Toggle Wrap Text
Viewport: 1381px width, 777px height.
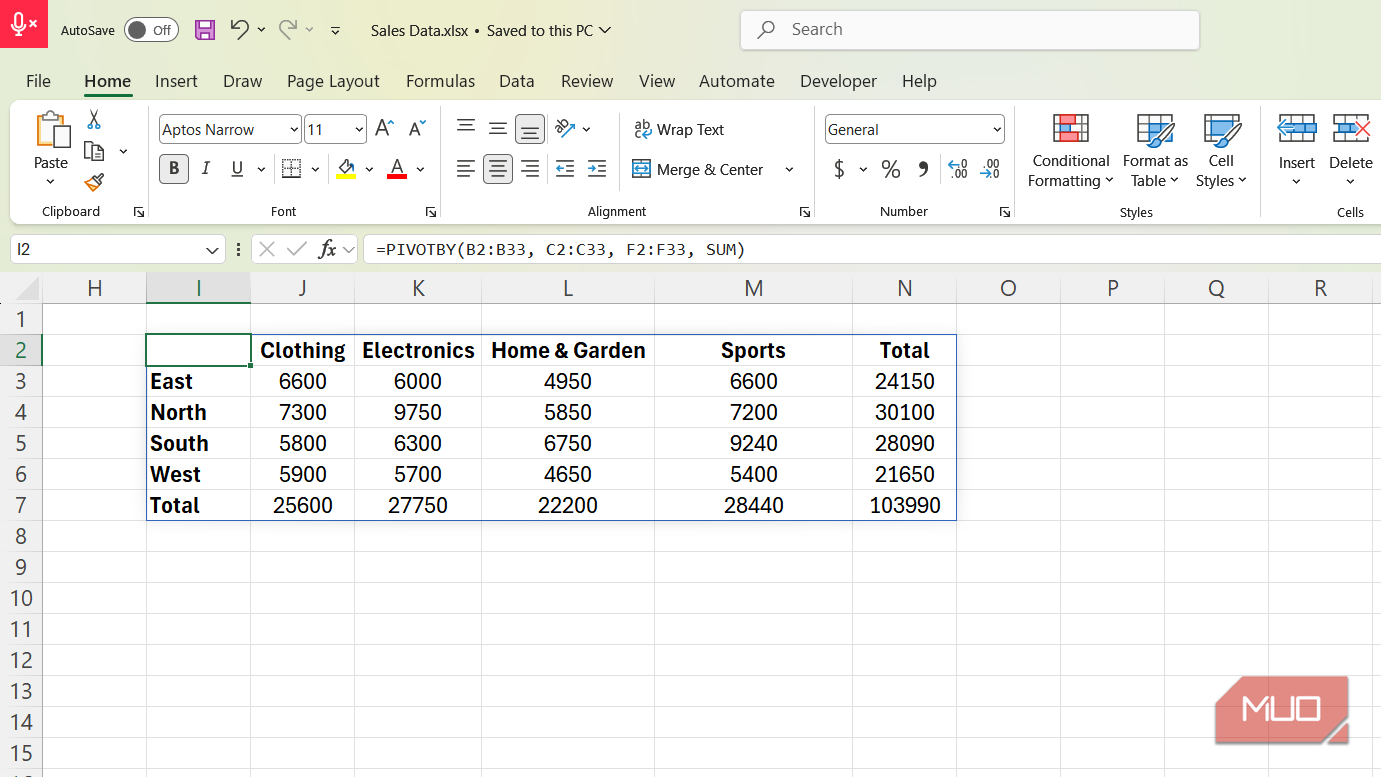(x=679, y=129)
